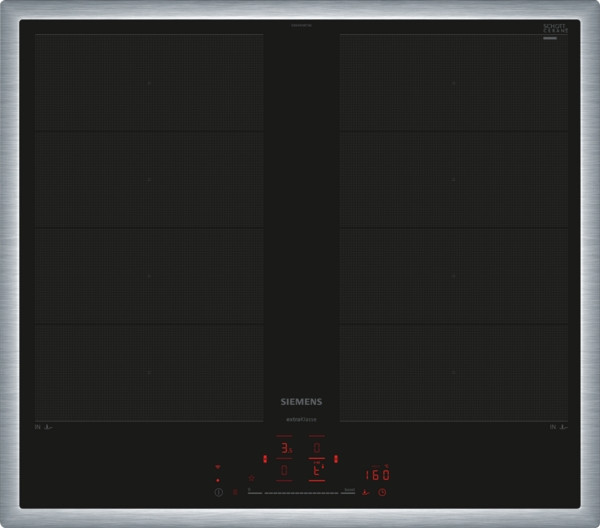Tap the right flex zone link indicator
Image resolution: width=600 pixels, height=528 pixels.
pos(337,459)
